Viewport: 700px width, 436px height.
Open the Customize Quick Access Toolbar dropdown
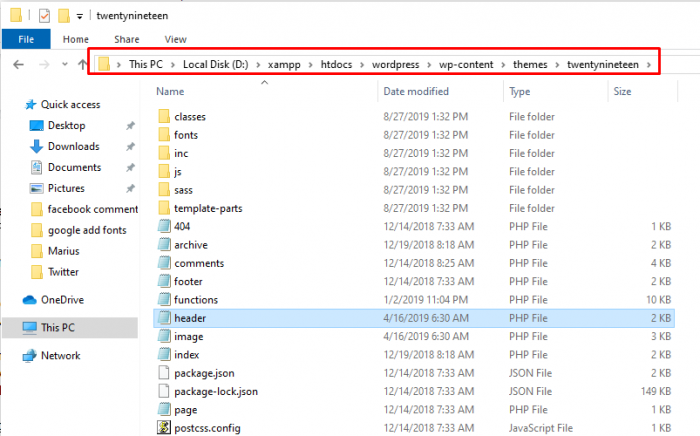80,17
